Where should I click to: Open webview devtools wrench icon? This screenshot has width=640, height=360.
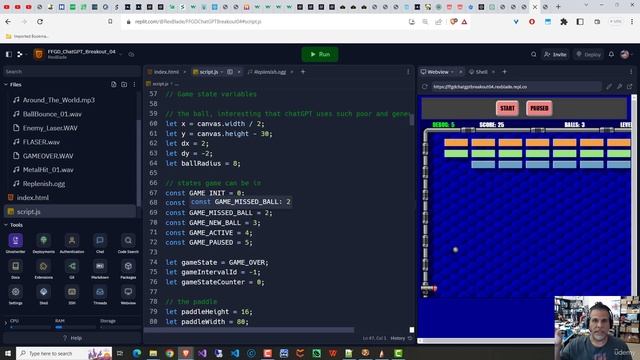tap(620, 87)
